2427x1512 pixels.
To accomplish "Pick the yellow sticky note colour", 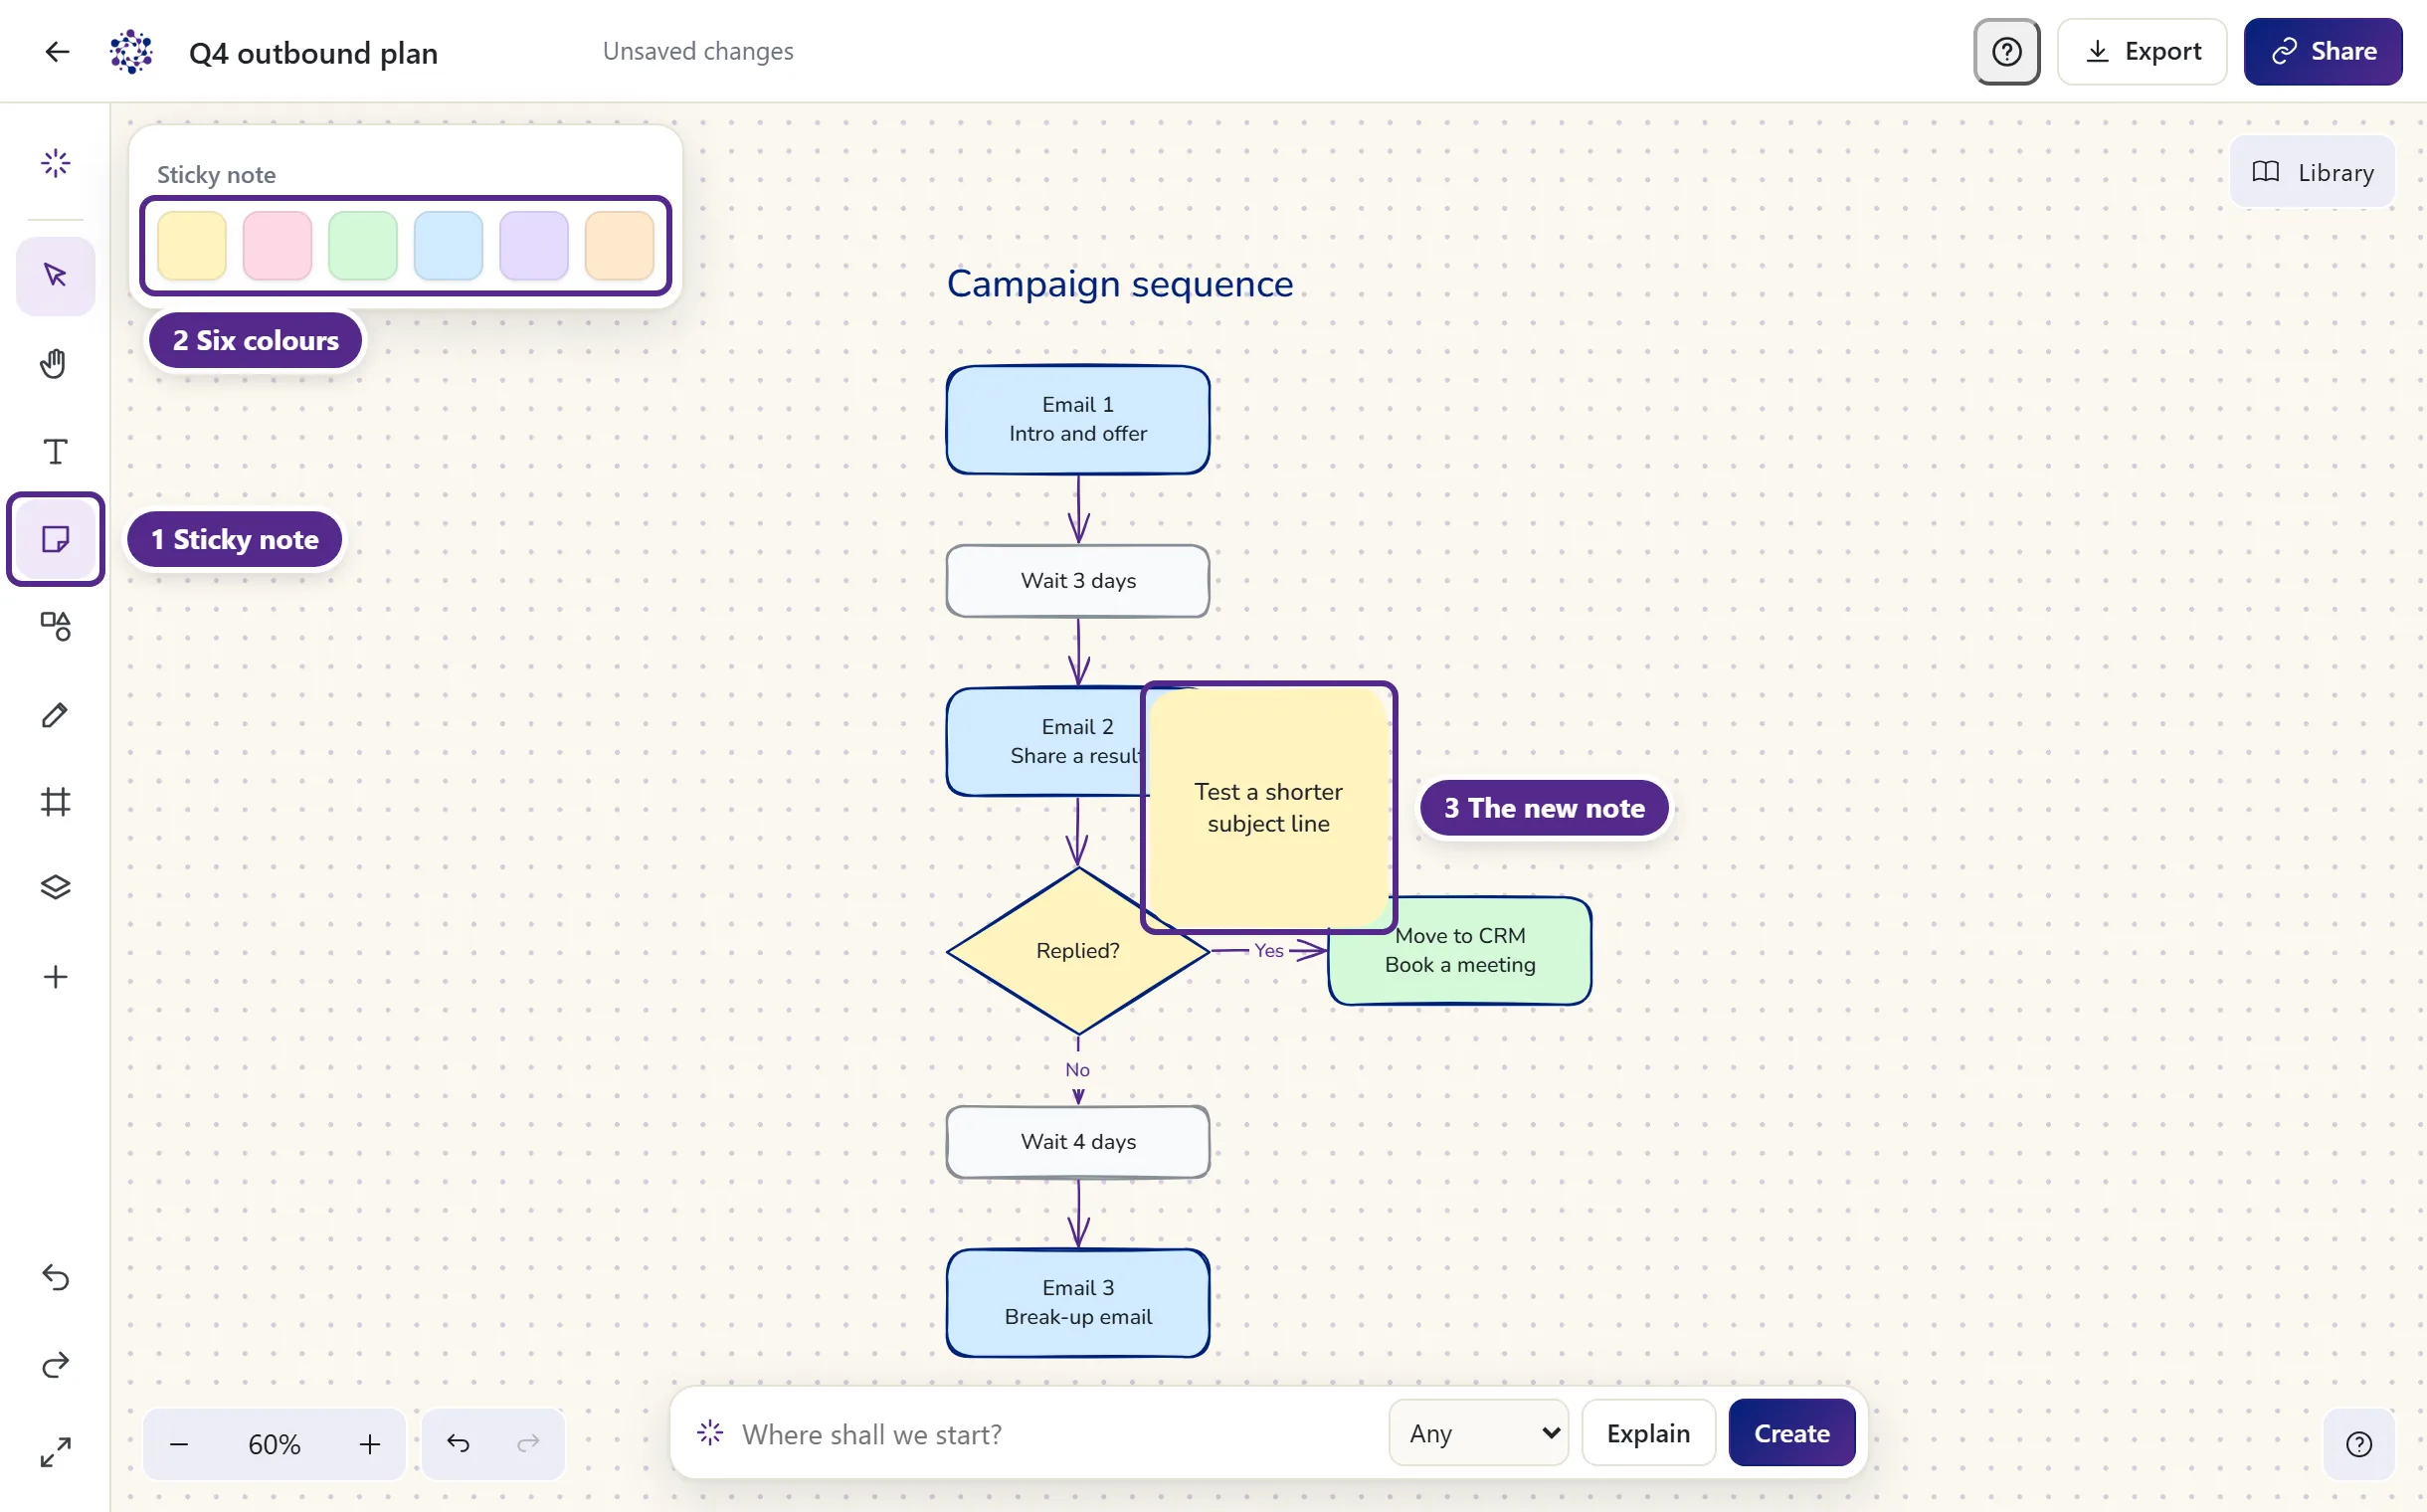I will 192,245.
